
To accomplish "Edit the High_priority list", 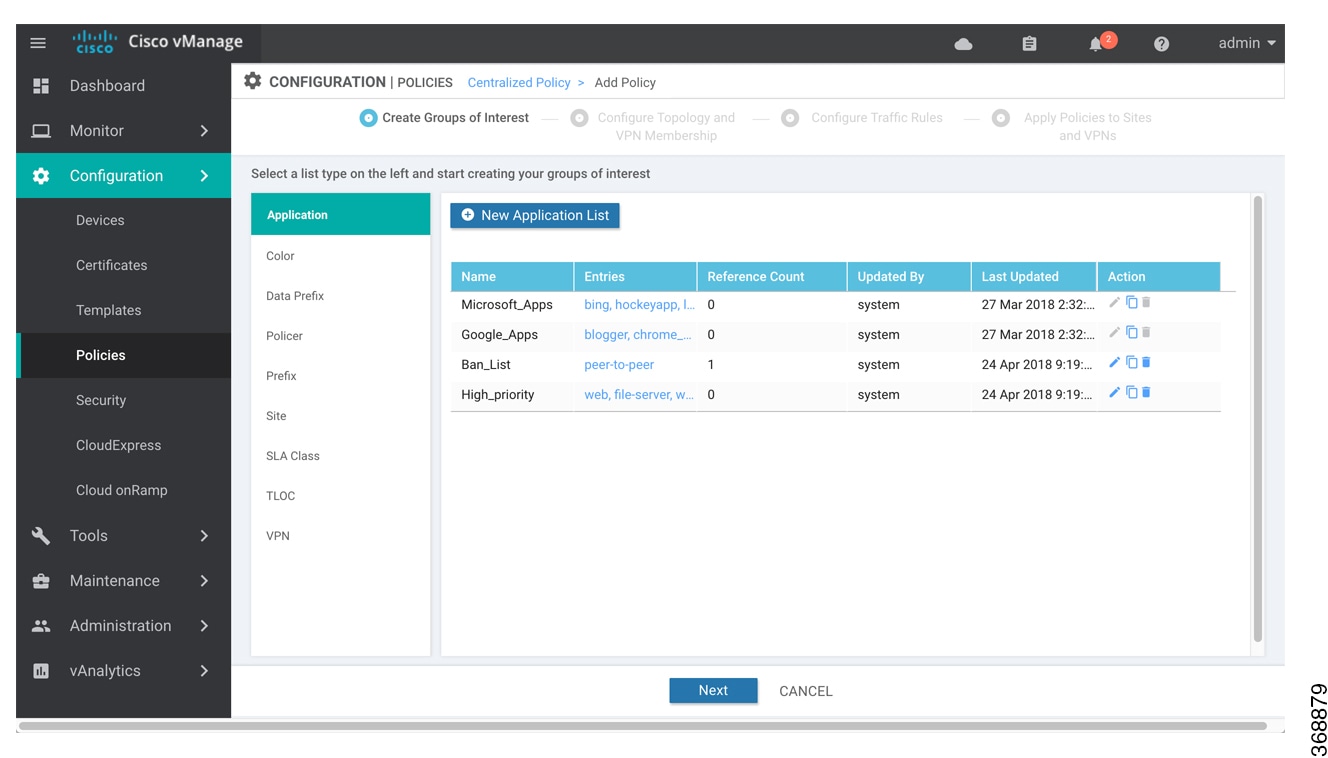I will pyautogui.click(x=1114, y=393).
